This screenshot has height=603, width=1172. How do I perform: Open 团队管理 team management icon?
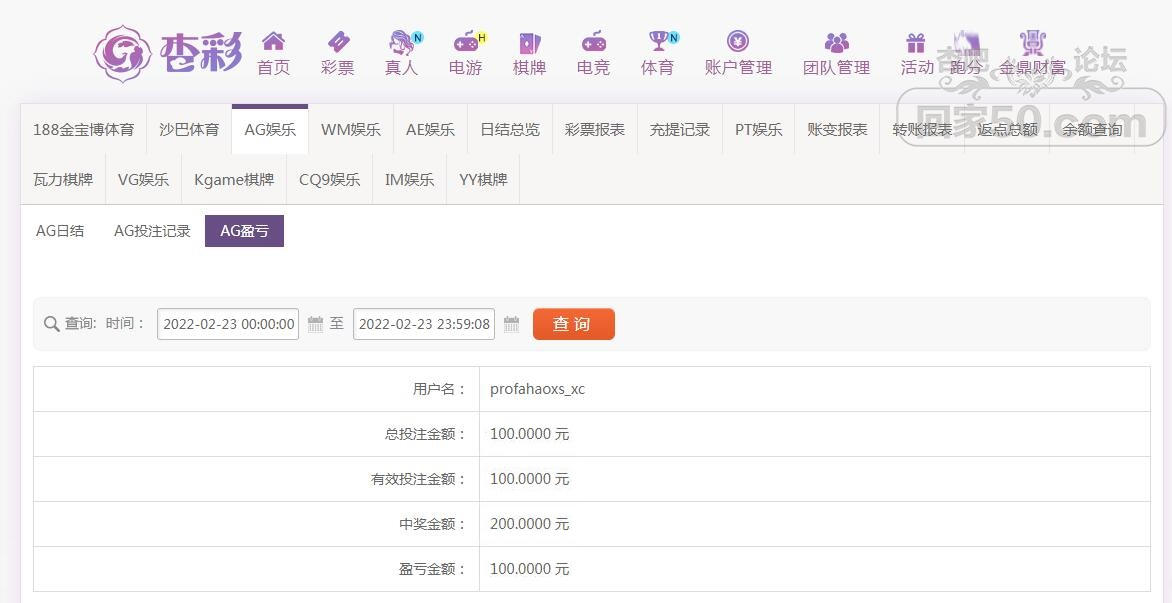point(836,42)
